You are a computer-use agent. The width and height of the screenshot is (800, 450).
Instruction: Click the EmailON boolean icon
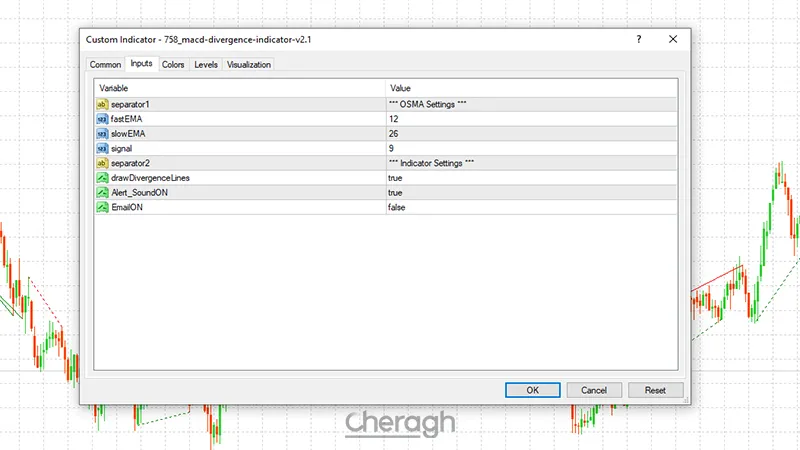click(102, 207)
